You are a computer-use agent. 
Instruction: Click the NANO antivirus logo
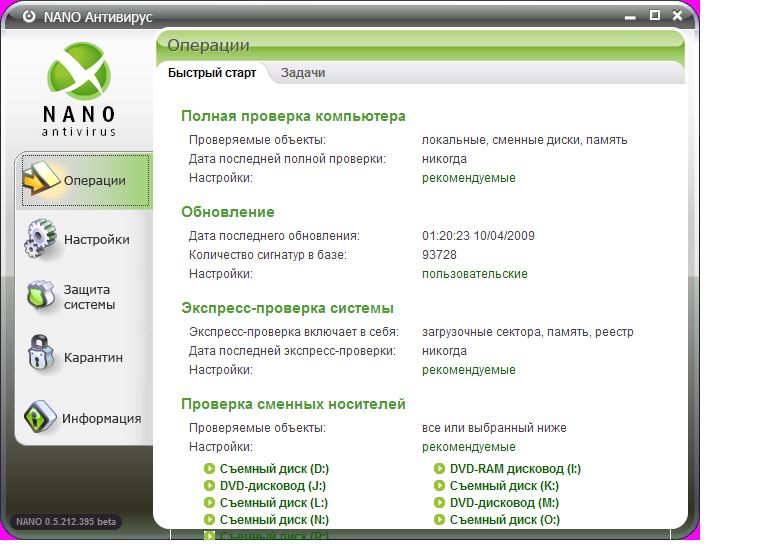point(79,87)
